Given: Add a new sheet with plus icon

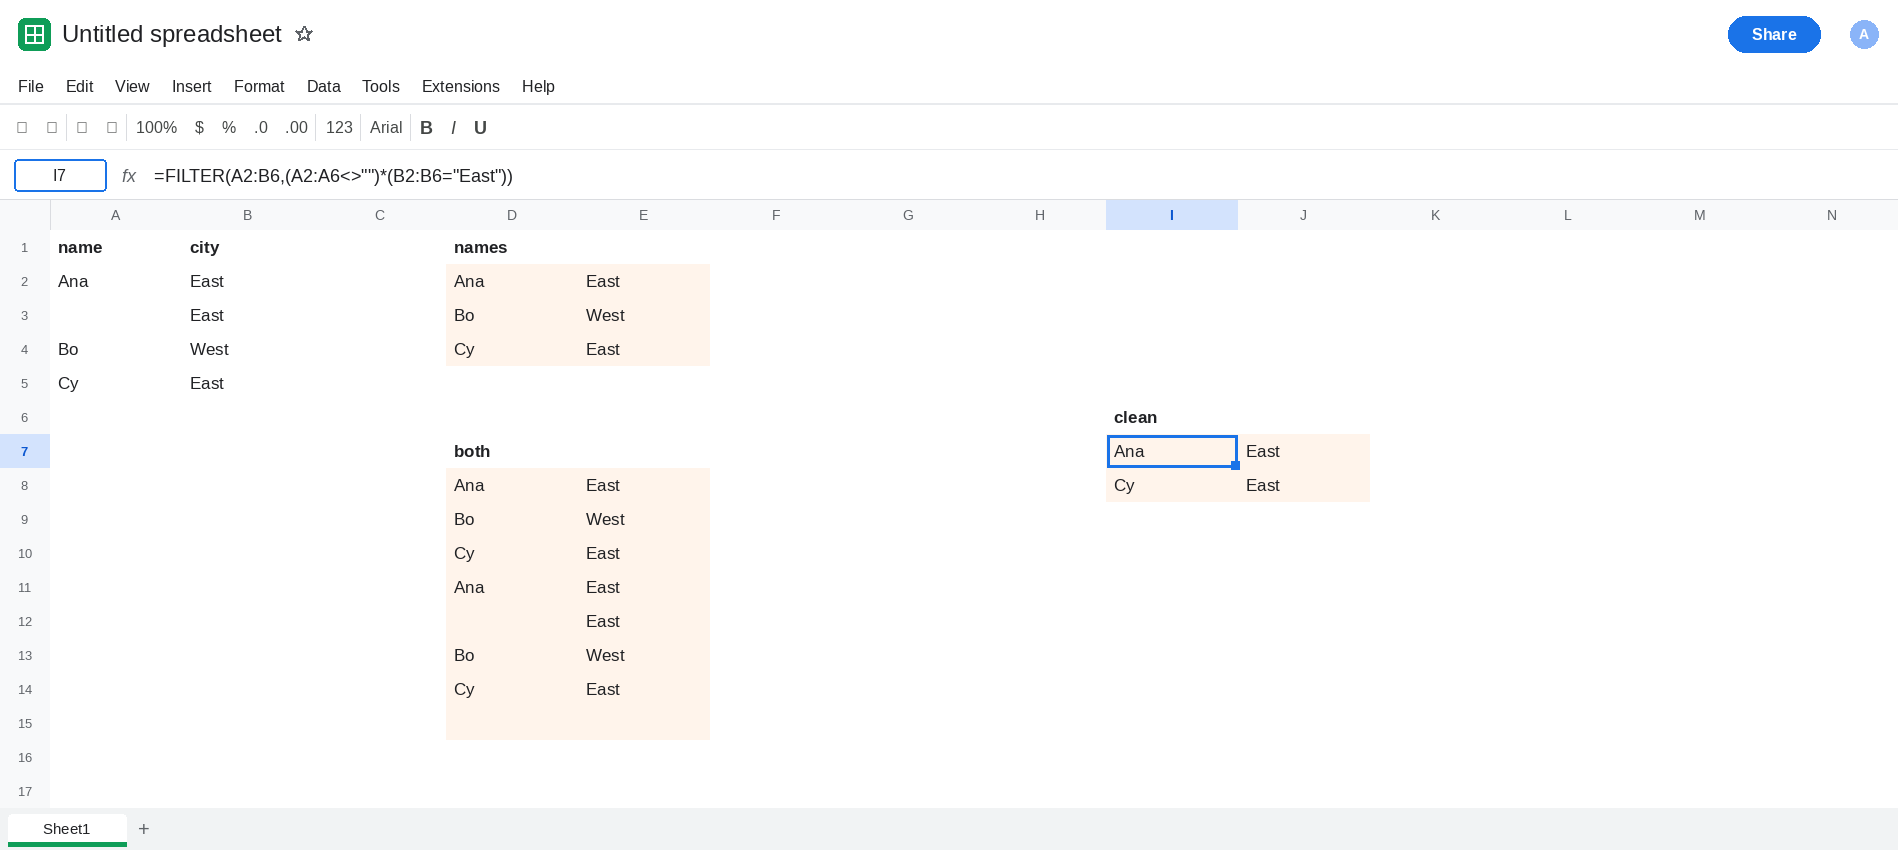Looking at the screenshot, I should point(144,829).
